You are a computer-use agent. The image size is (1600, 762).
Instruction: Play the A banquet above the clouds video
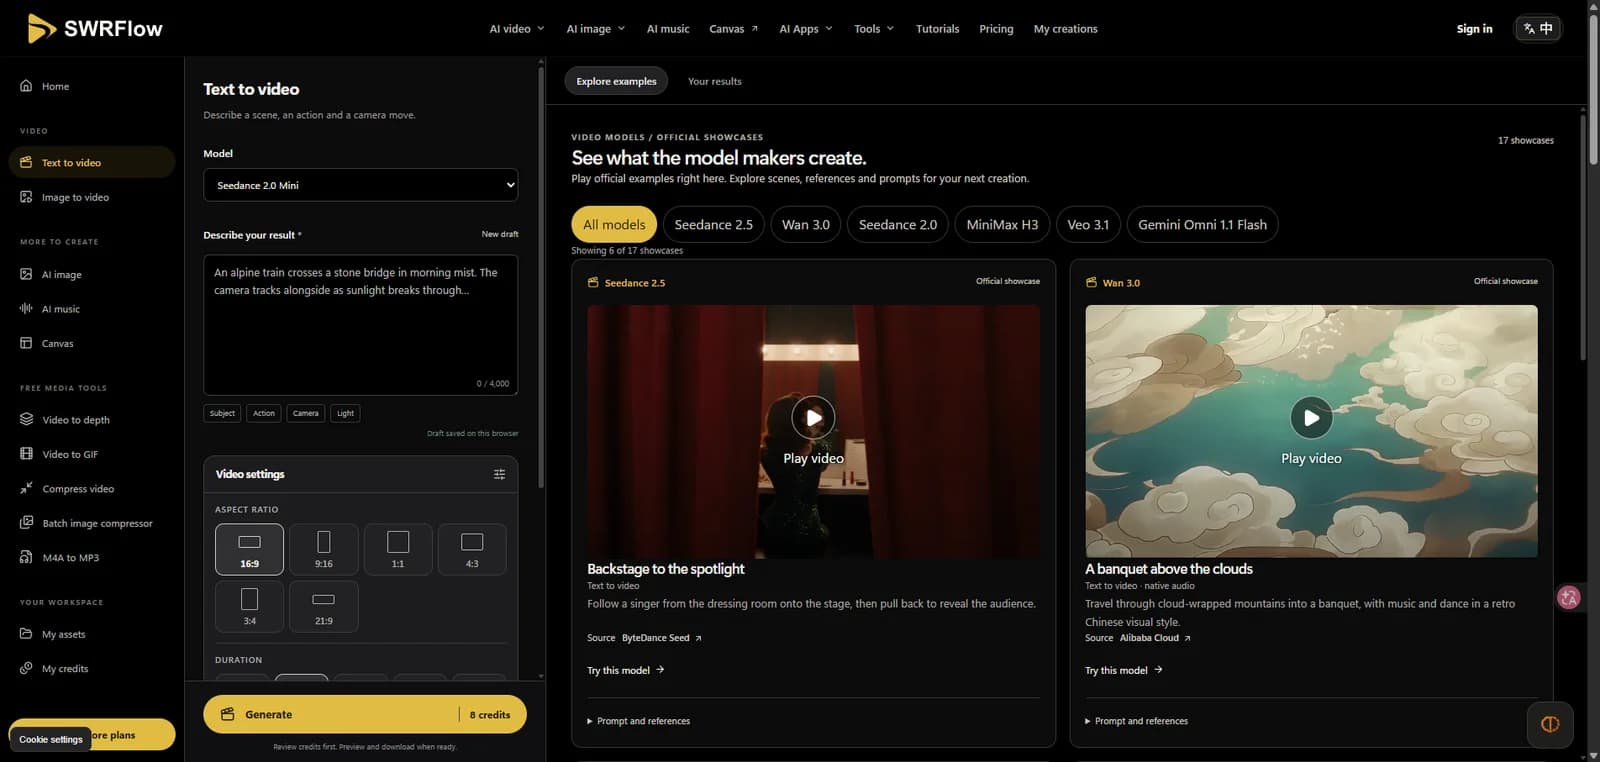[1311, 417]
